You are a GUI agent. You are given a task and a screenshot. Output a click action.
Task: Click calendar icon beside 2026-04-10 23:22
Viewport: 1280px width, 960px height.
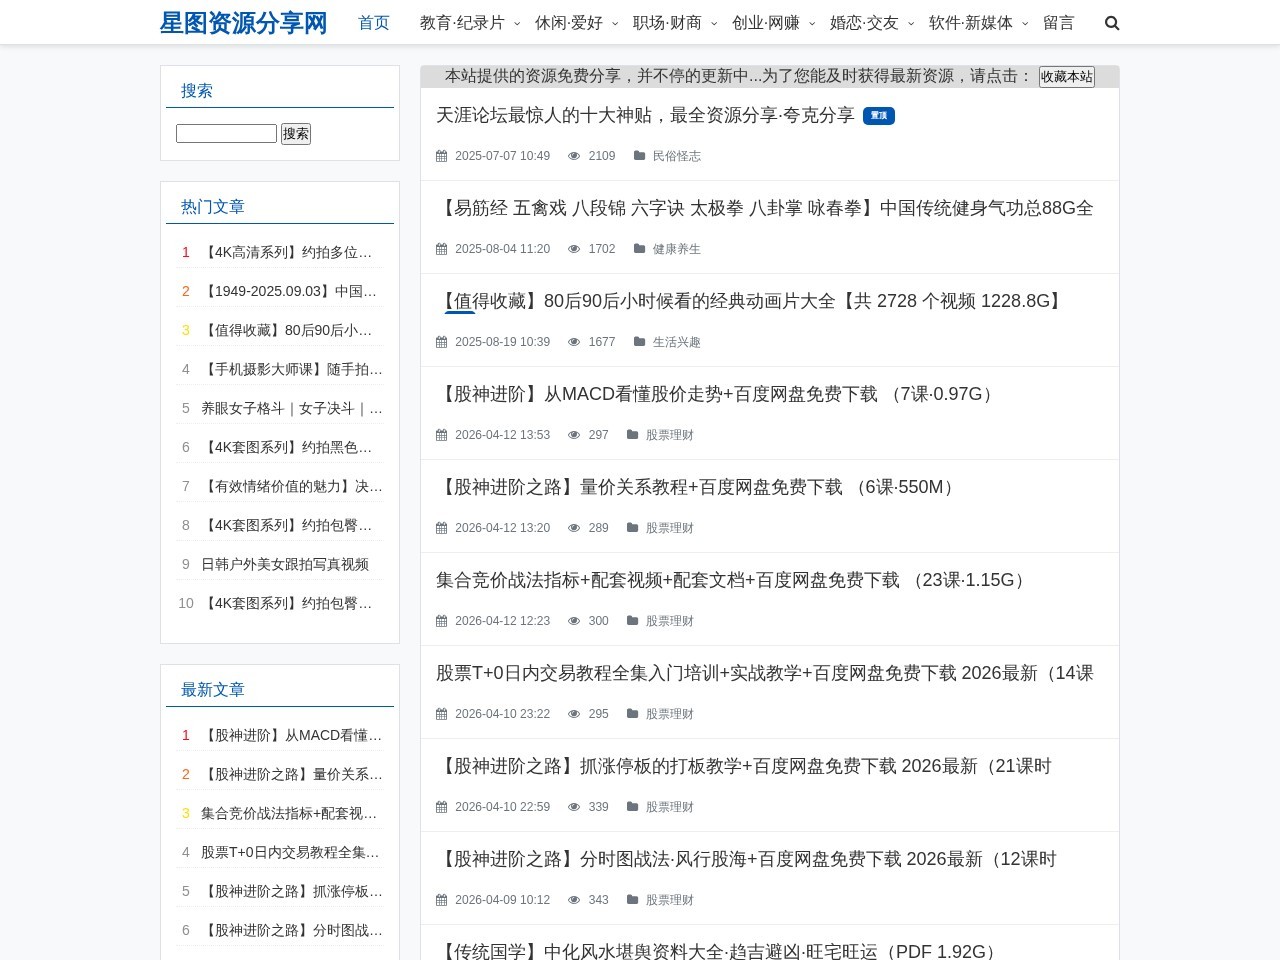[442, 714]
